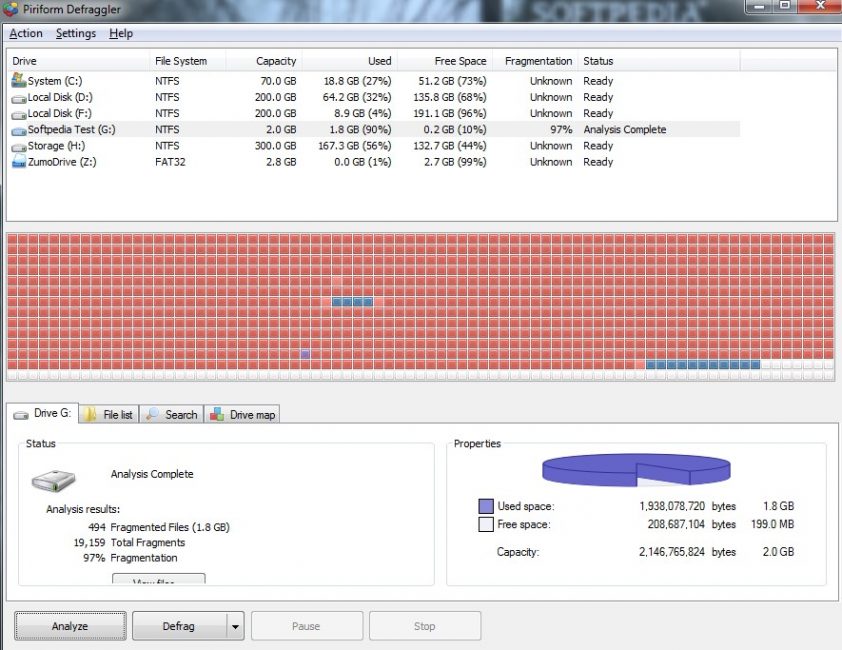Click the ZumoDrive (Z:) drive icon
This screenshot has width=842, height=650.
click(x=19, y=161)
